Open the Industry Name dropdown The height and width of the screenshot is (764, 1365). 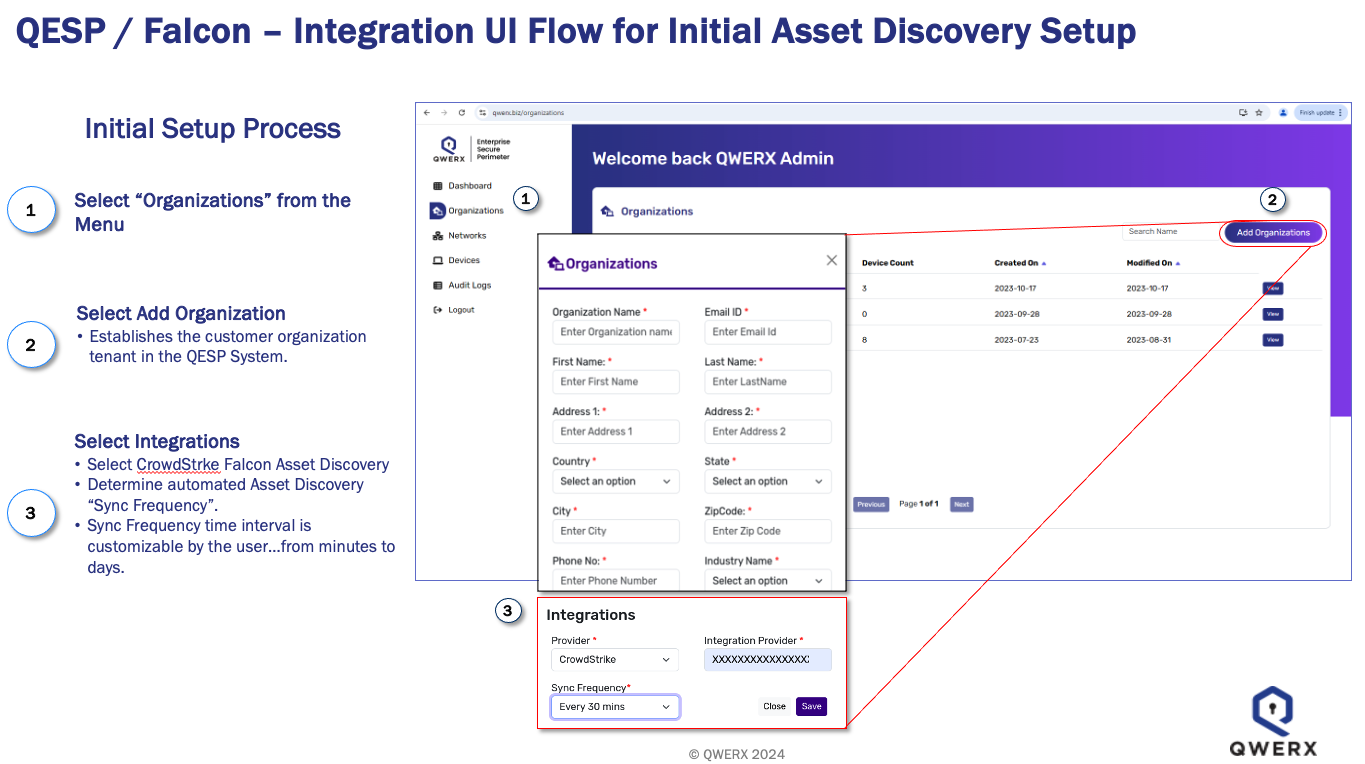pyautogui.click(x=768, y=580)
